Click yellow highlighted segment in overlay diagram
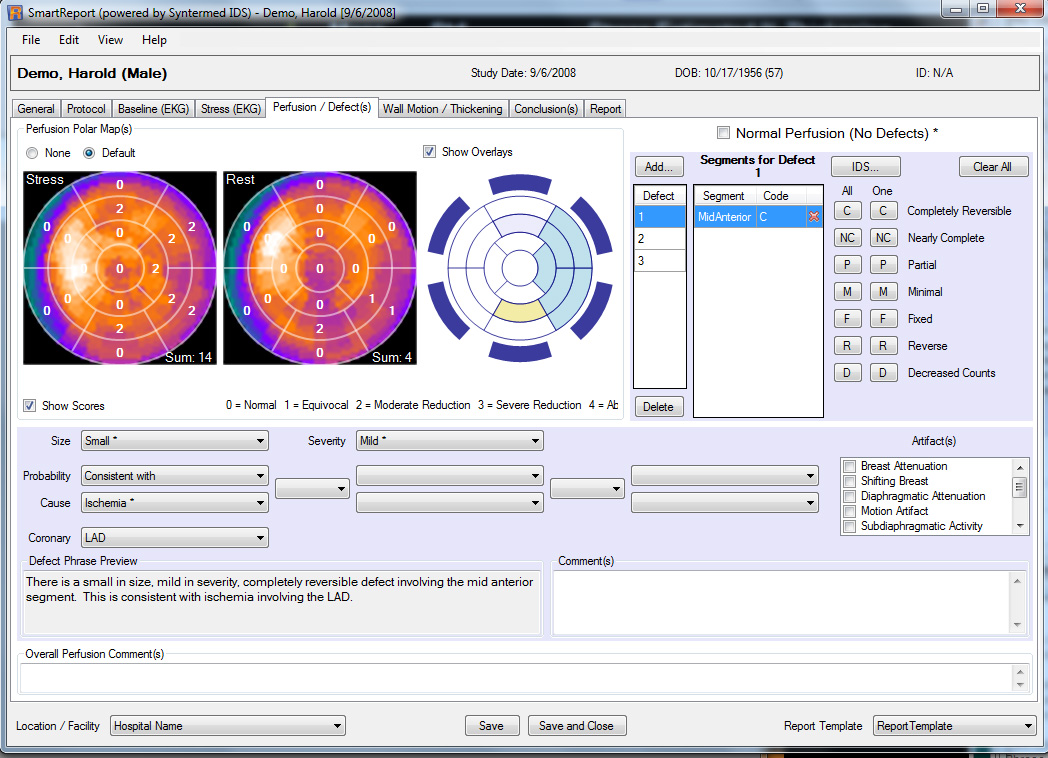This screenshot has width=1048, height=758. (x=518, y=311)
